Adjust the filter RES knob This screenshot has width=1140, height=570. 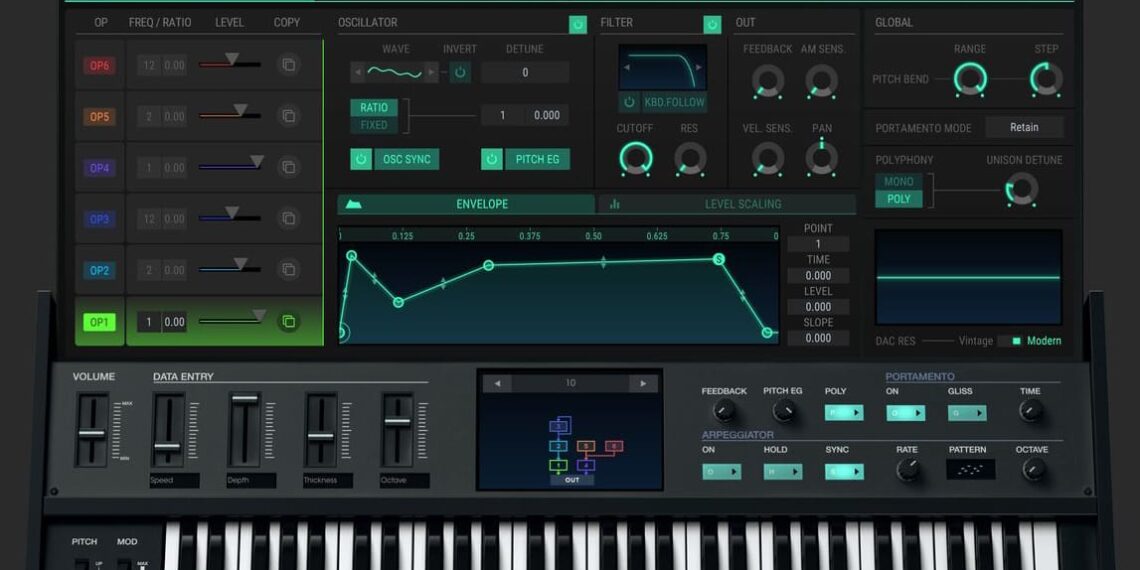(x=690, y=158)
